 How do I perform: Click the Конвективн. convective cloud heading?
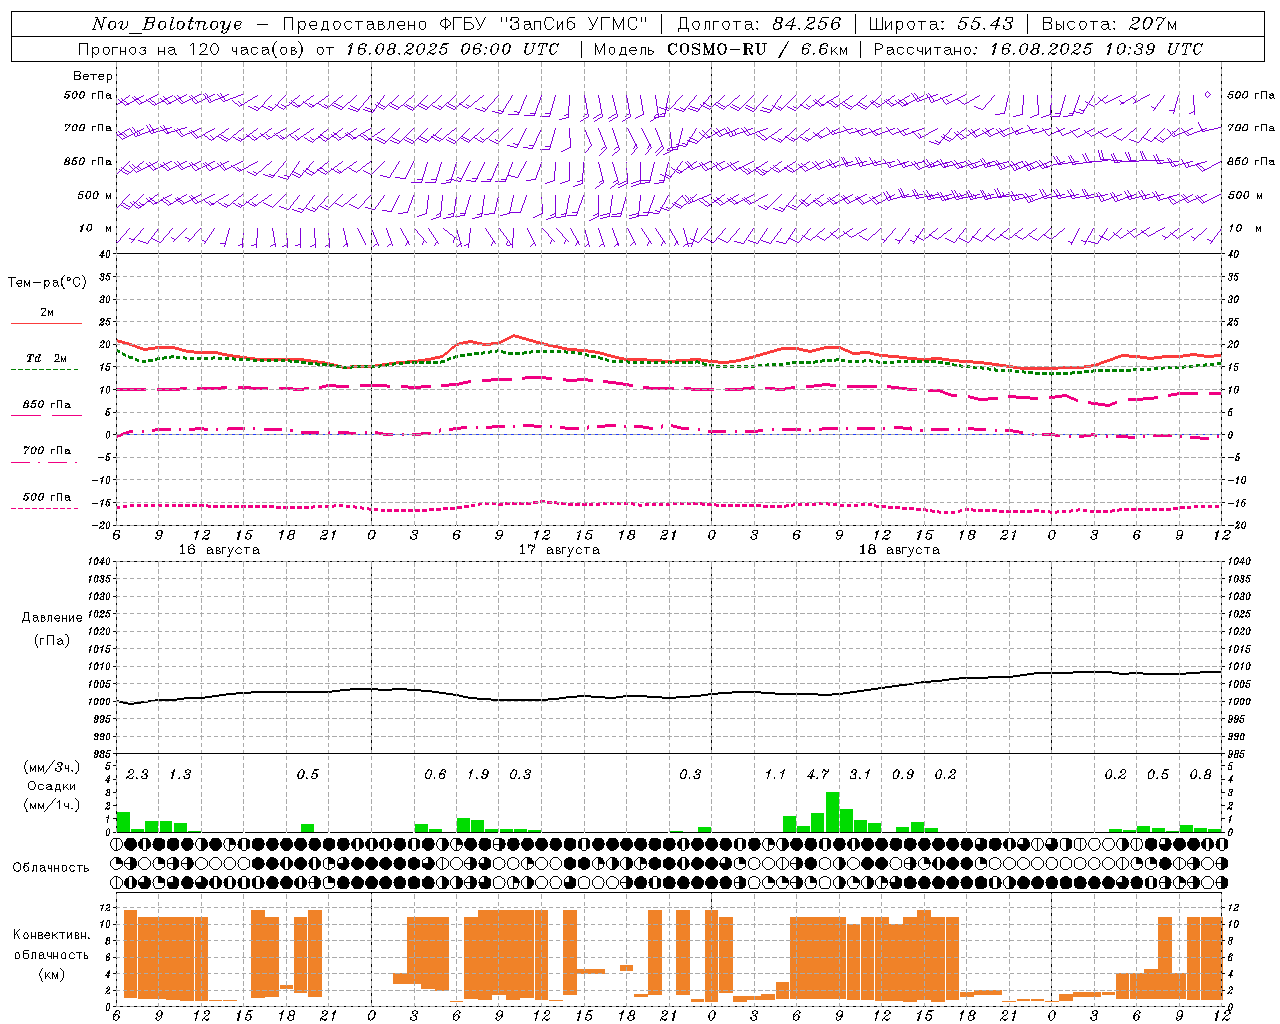(x=51, y=935)
